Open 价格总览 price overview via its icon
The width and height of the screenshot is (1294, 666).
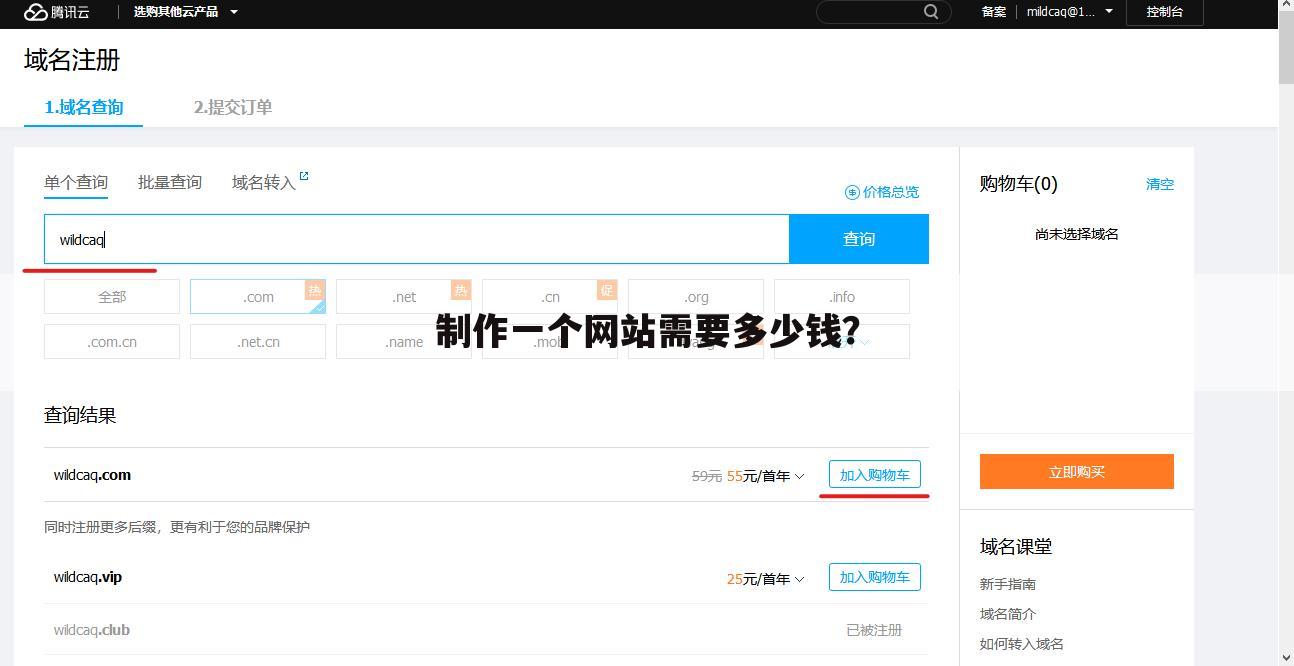pos(851,192)
